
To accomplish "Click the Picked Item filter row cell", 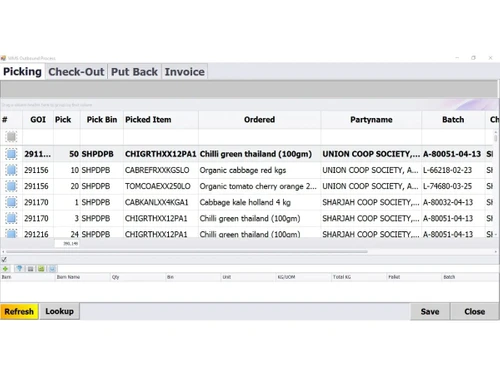I will (161, 137).
